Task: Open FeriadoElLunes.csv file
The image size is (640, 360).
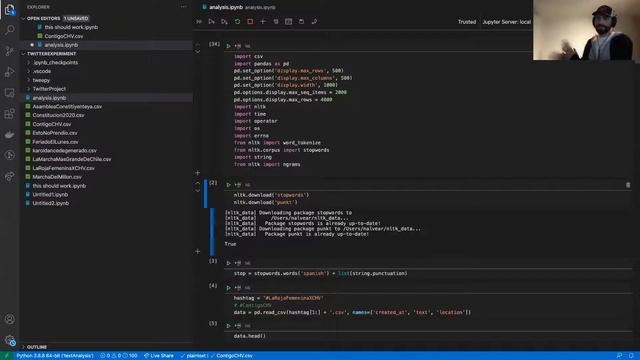Action: [x=55, y=142]
